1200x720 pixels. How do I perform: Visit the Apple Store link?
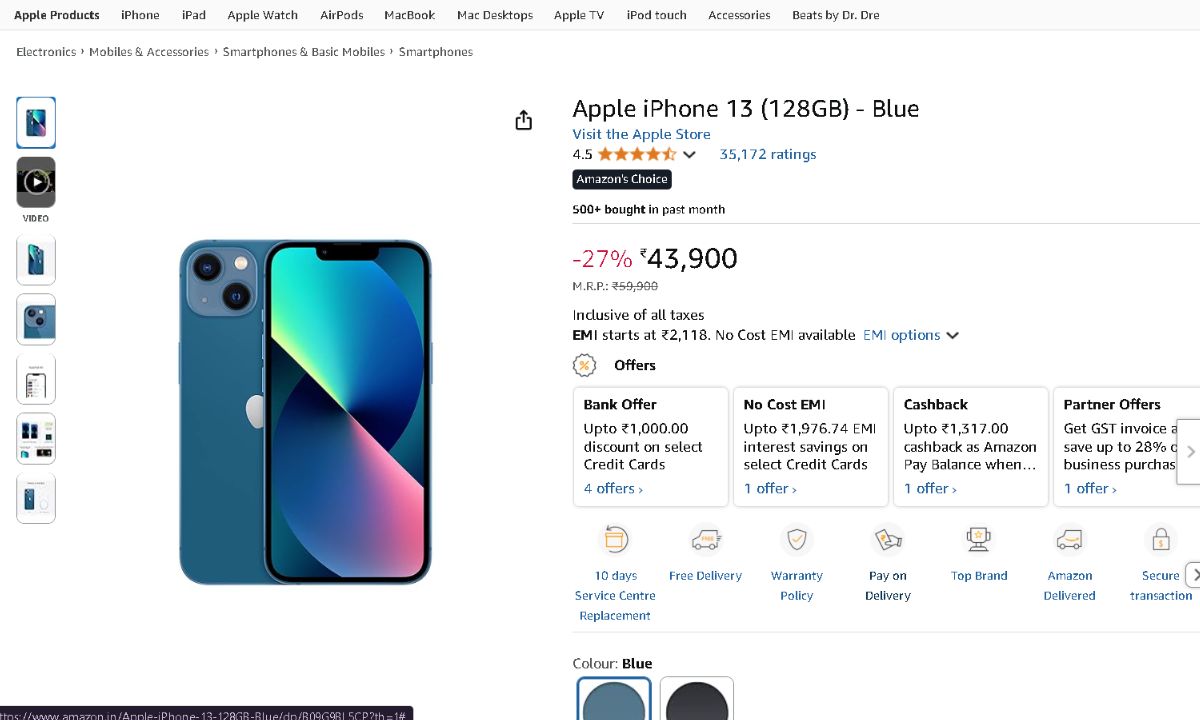tap(641, 134)
